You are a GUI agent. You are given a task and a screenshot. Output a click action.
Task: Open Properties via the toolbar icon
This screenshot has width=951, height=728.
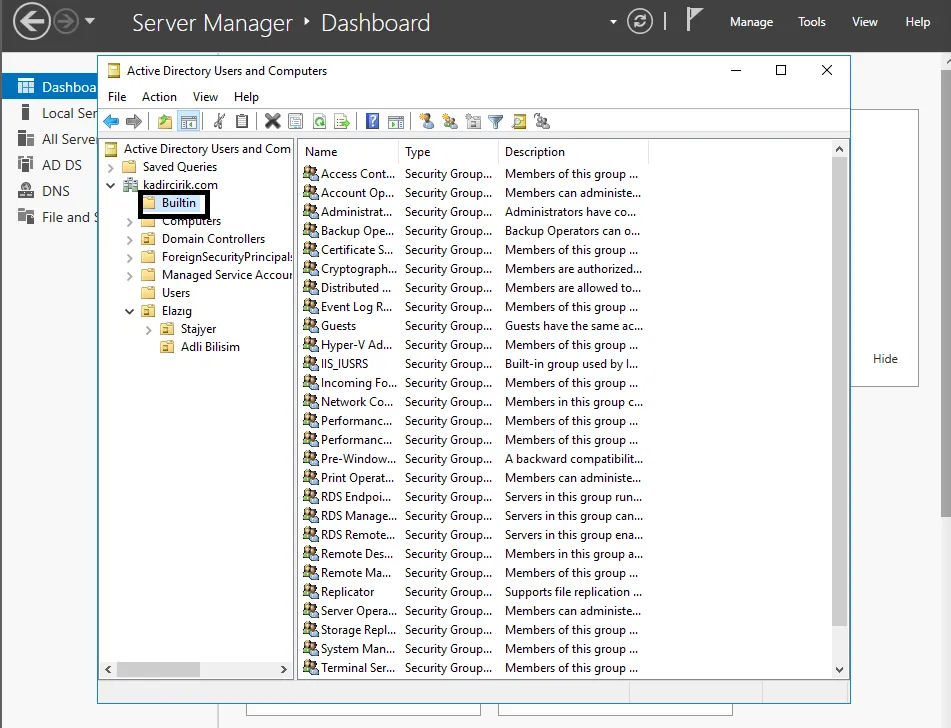(x=295, y=121)
